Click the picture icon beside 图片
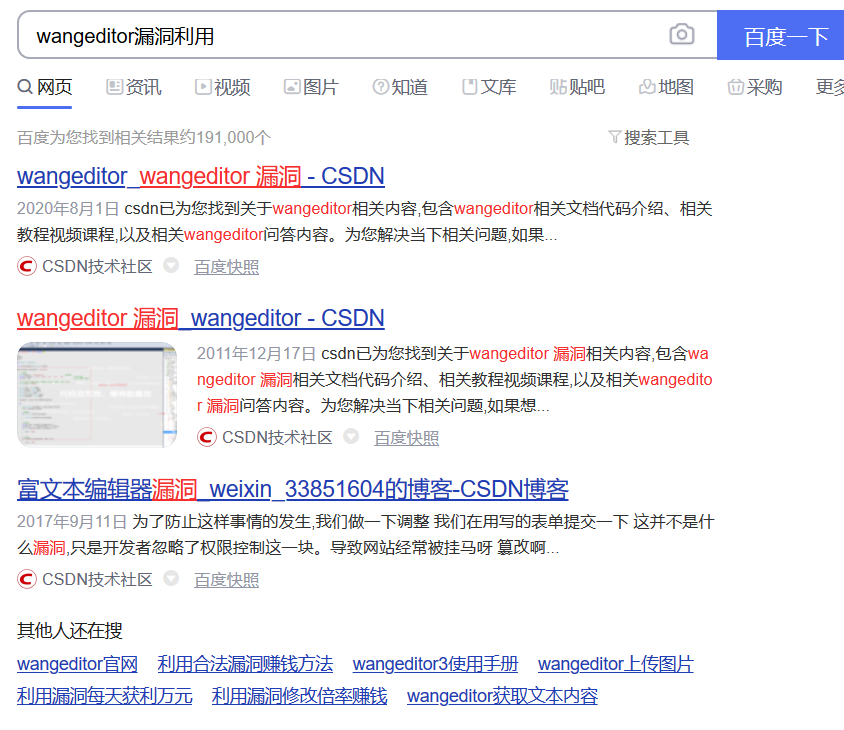Image resolution: width=844 pixels, height=730 pixels. coord(292,86)
